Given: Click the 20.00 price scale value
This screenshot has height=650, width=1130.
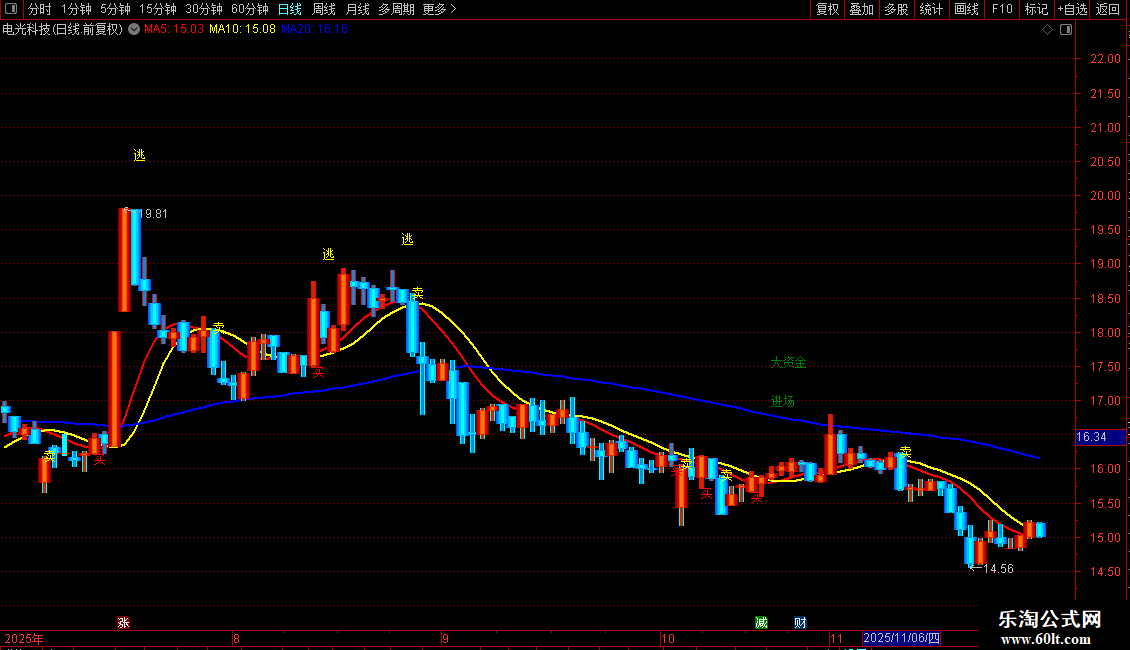Looking at the screenshot, I should coord(1105,196).
